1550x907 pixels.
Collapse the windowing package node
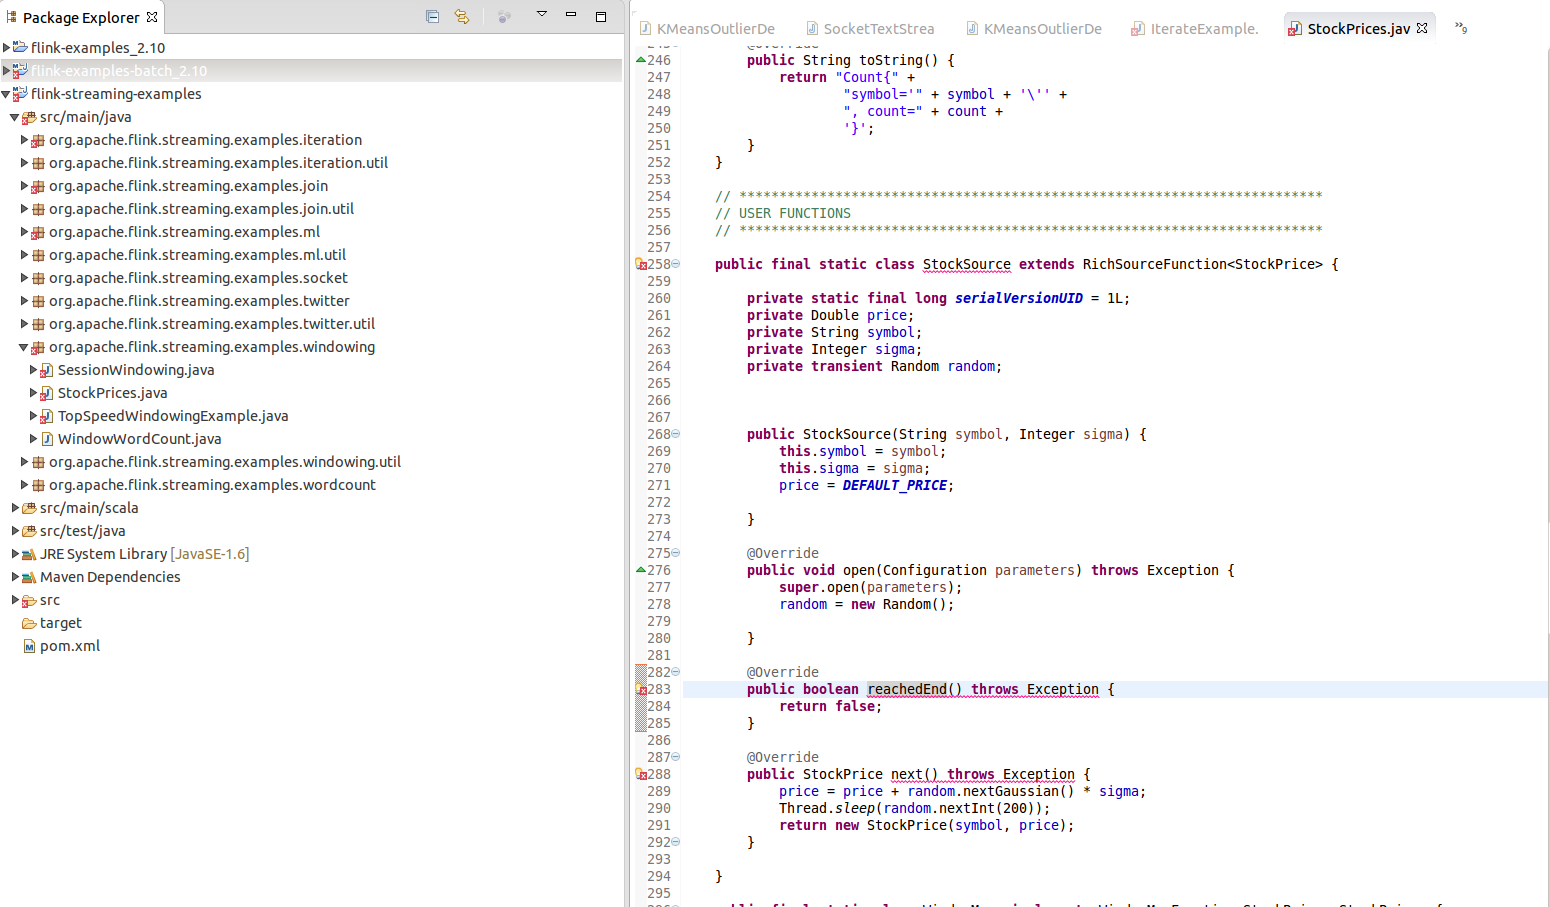[24, 347]
